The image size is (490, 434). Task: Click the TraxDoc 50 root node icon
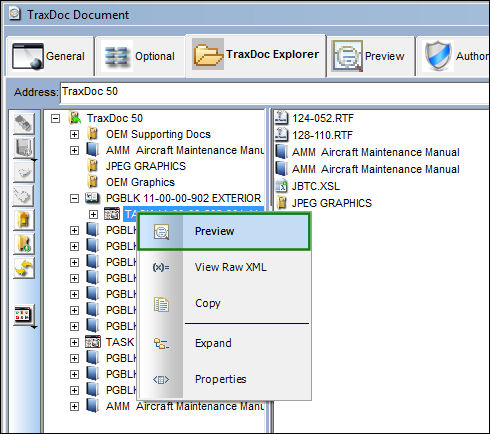click(x=75, y=118)
